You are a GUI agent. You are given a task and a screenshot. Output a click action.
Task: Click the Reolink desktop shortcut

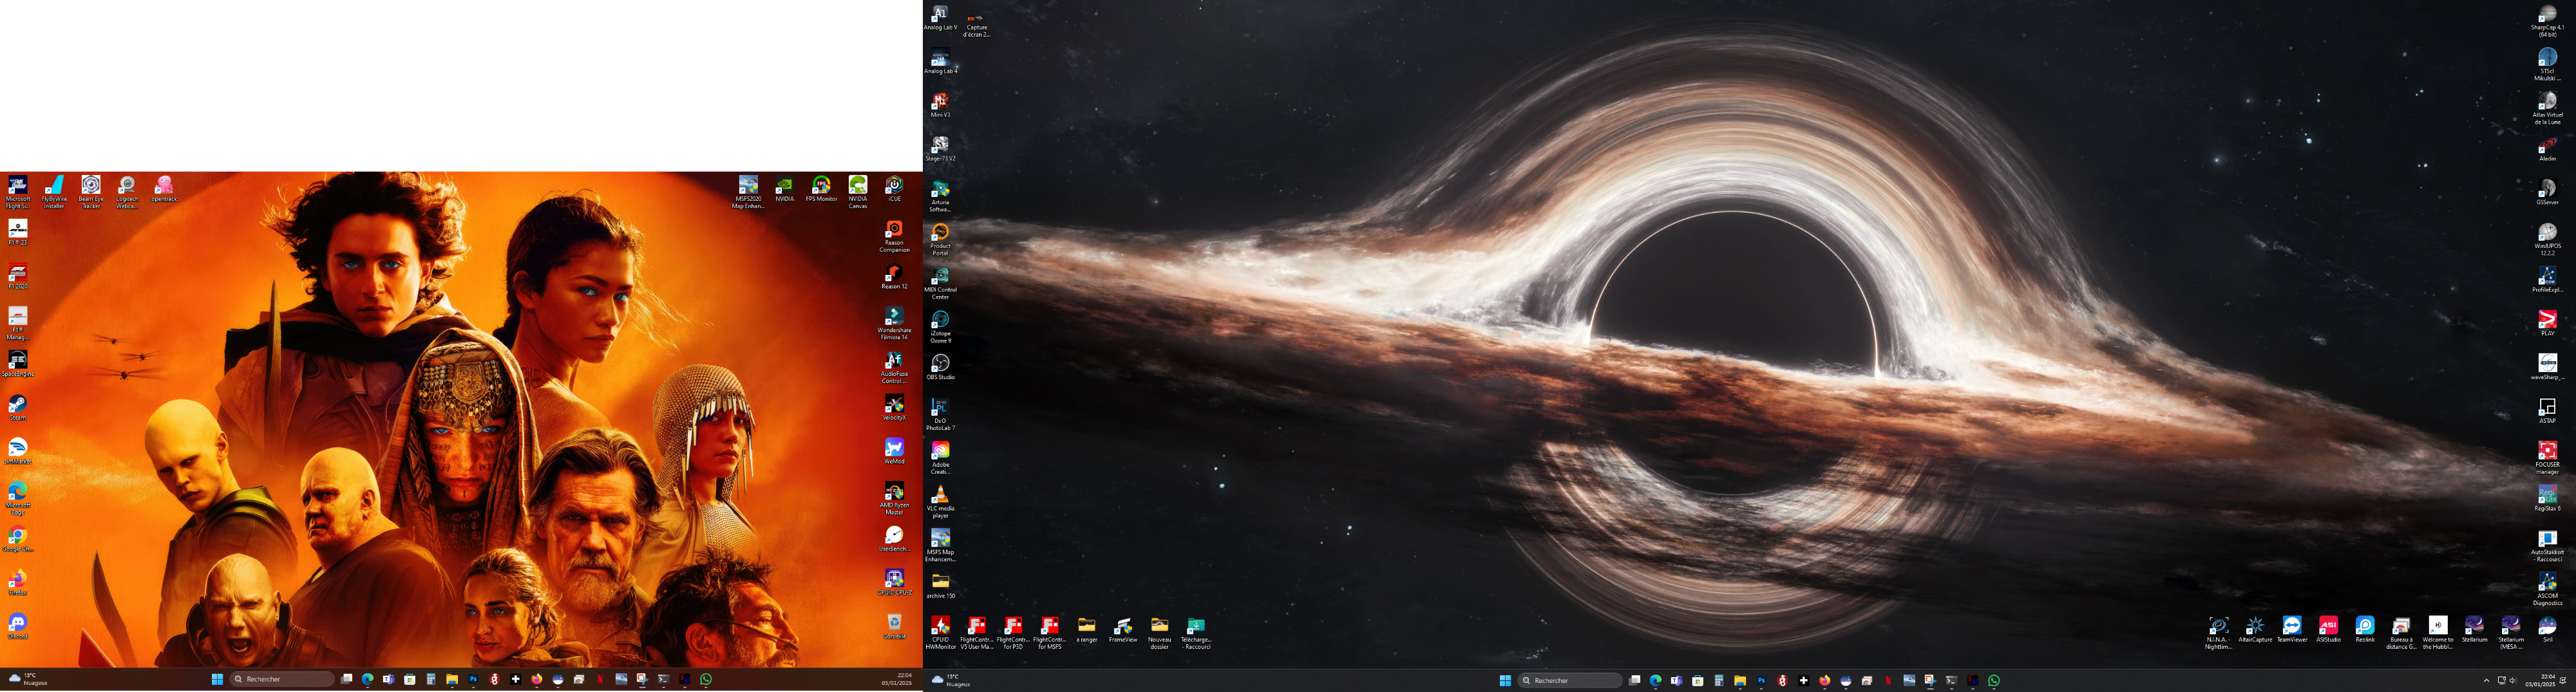click(2364, 630)
